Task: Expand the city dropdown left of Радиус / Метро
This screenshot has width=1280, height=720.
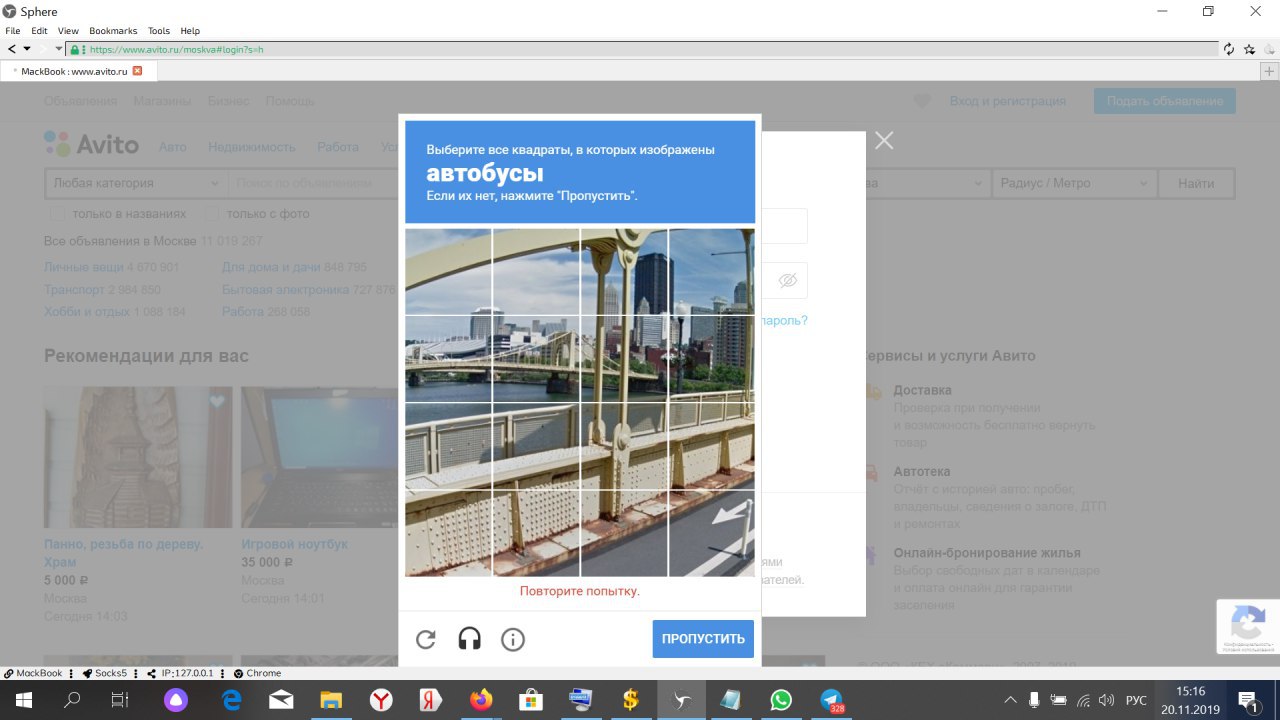Action: 927,183
